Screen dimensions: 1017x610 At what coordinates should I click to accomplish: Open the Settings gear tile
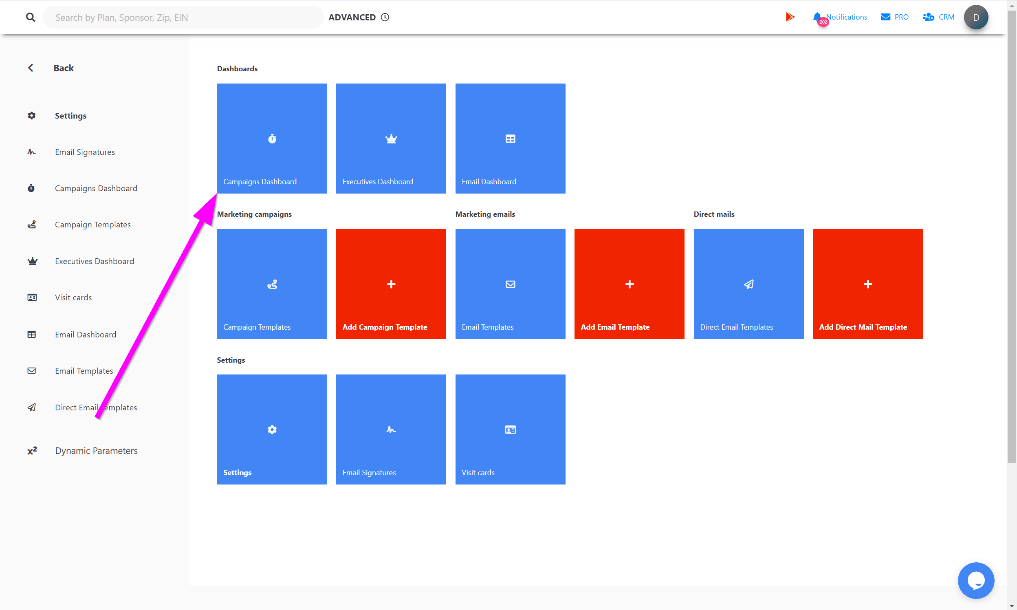[x=272, y=429]
